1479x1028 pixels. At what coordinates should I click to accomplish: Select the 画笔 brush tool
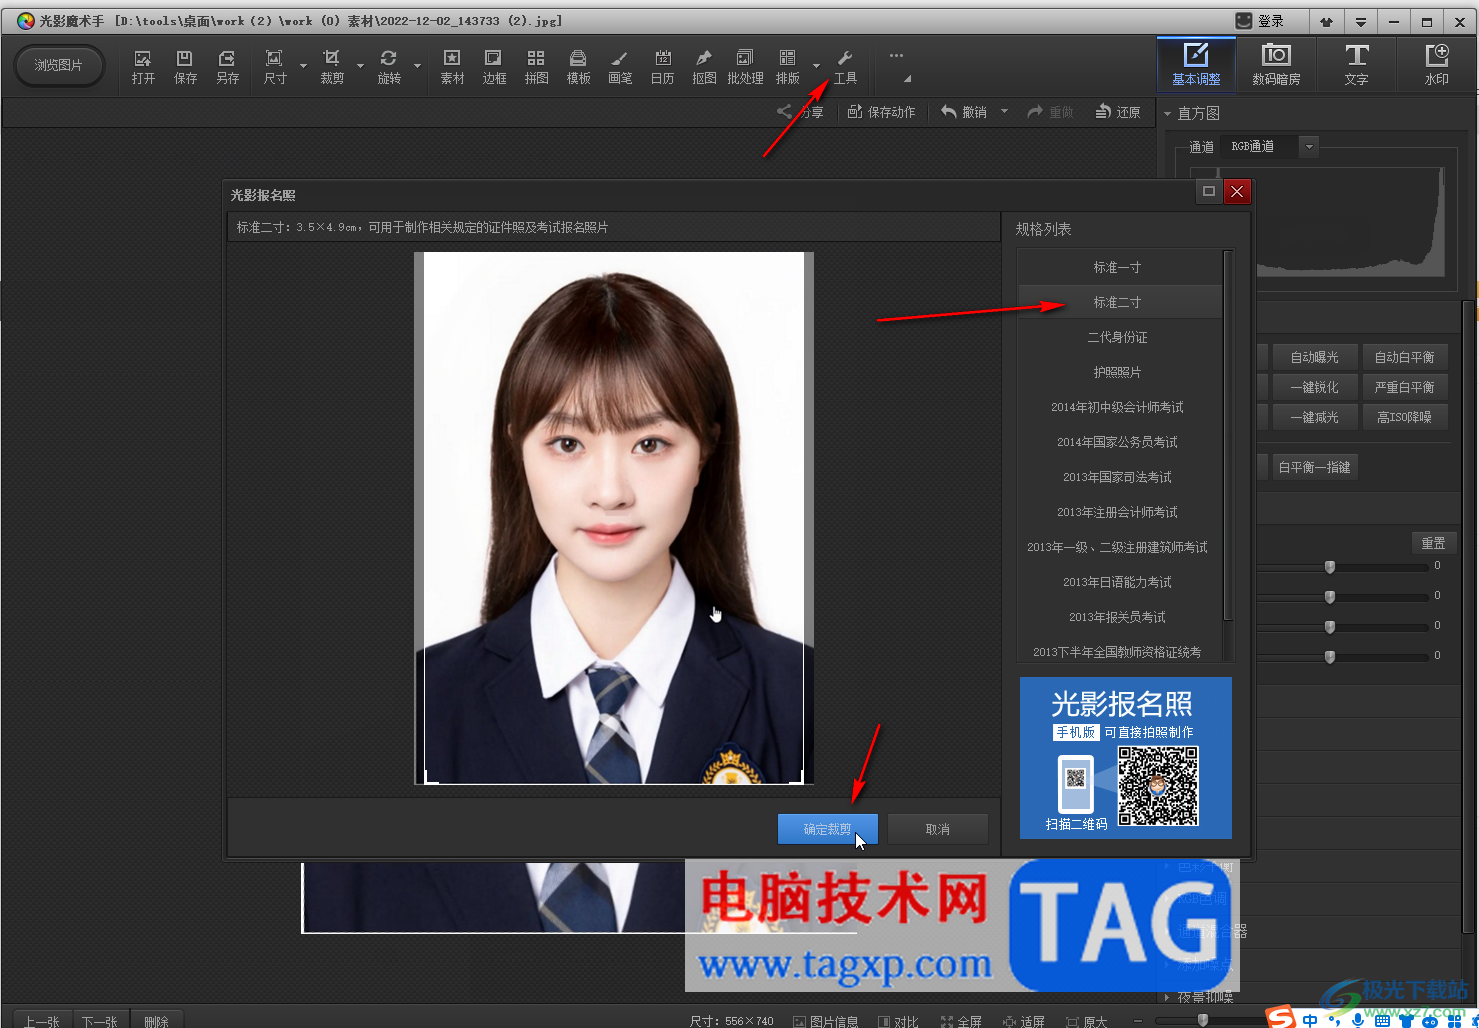(x=620, y=66)
